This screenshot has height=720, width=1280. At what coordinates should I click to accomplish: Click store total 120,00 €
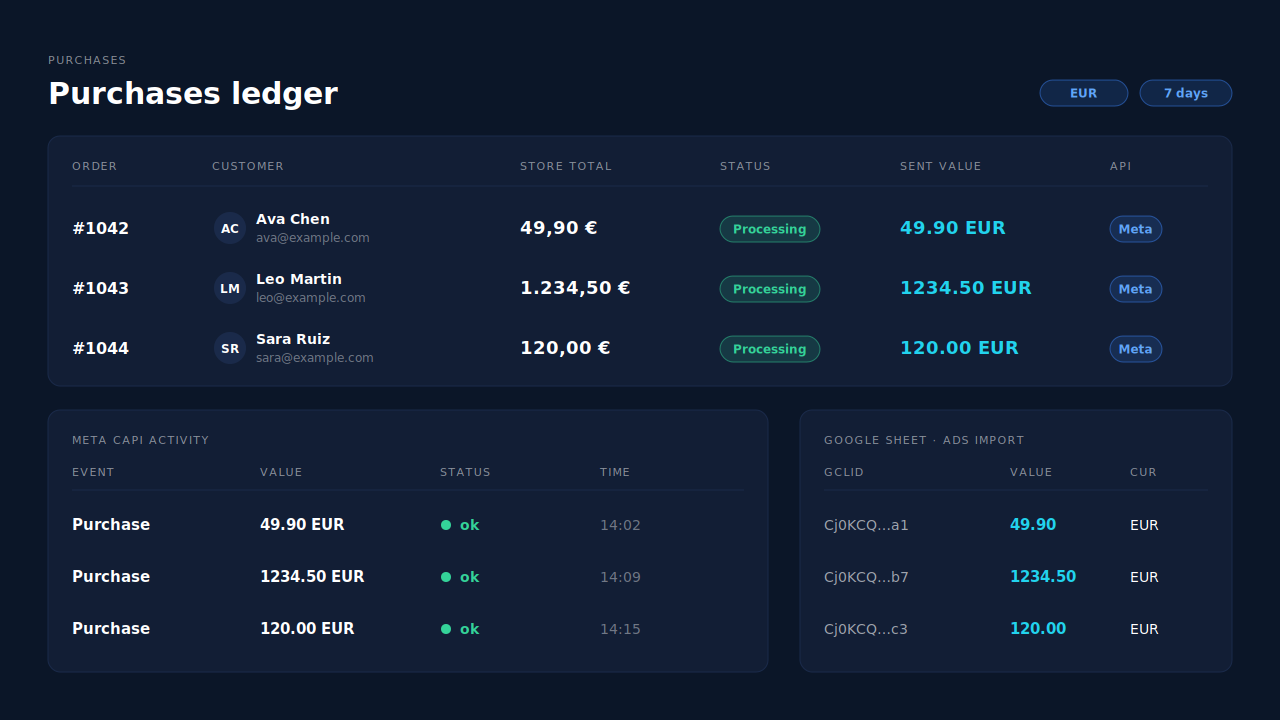pos(565,348)
